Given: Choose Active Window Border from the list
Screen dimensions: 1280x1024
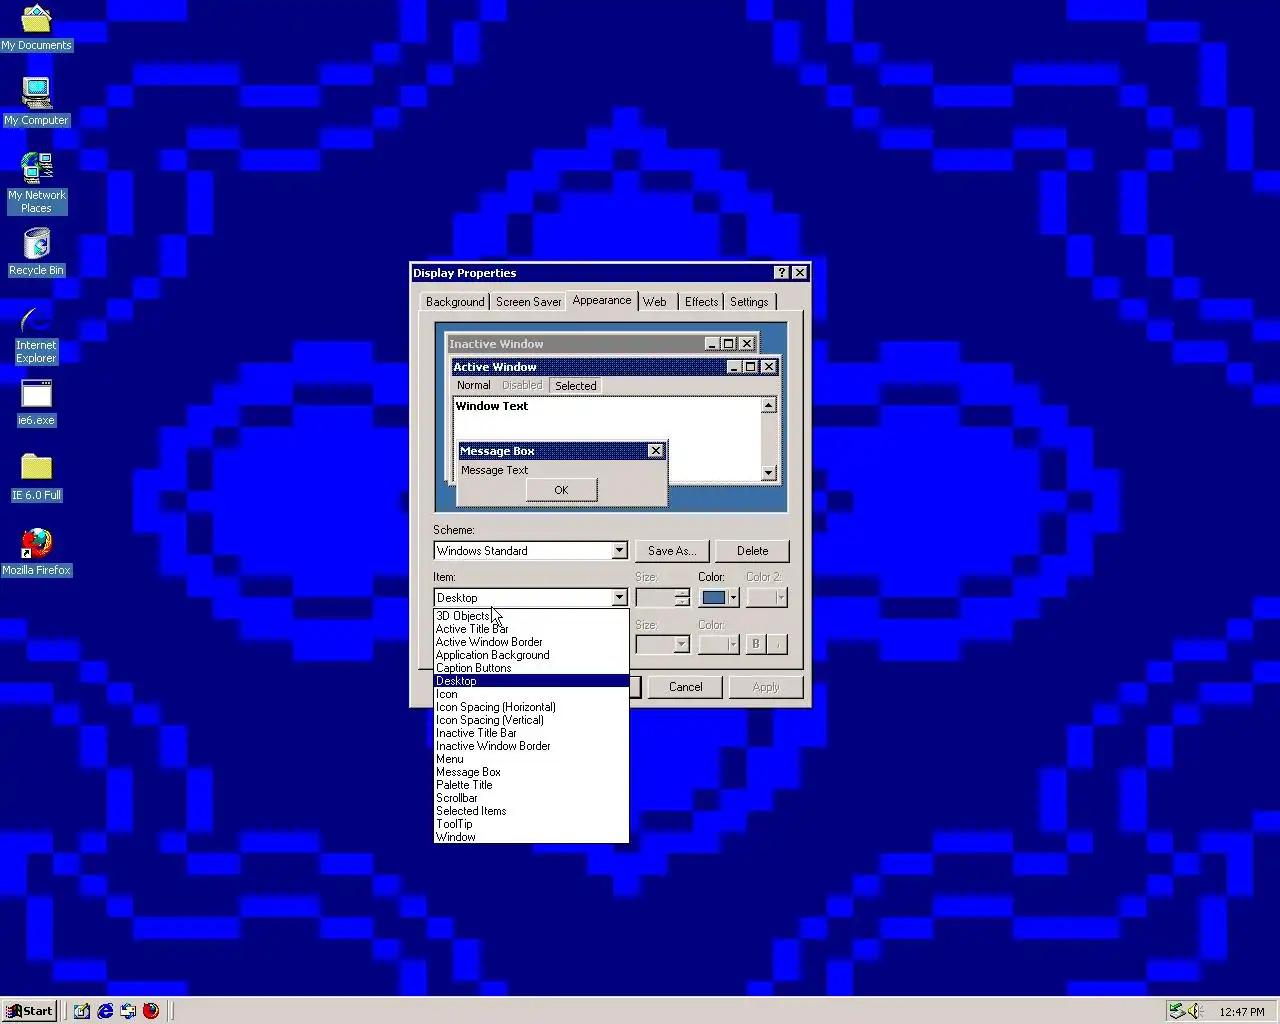Looking at the screenshot, I should pyautogui.click(x=531, y=642).
